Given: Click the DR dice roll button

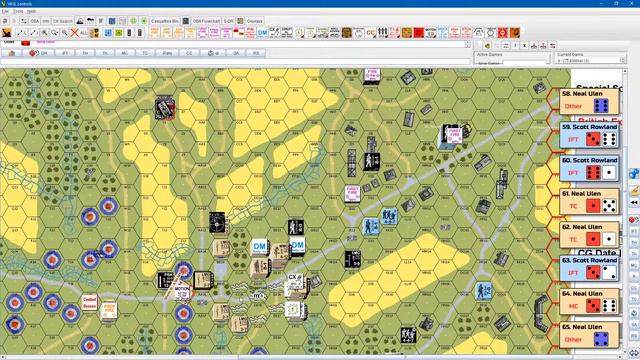Looking at the screenshot, I should point(39,53).
